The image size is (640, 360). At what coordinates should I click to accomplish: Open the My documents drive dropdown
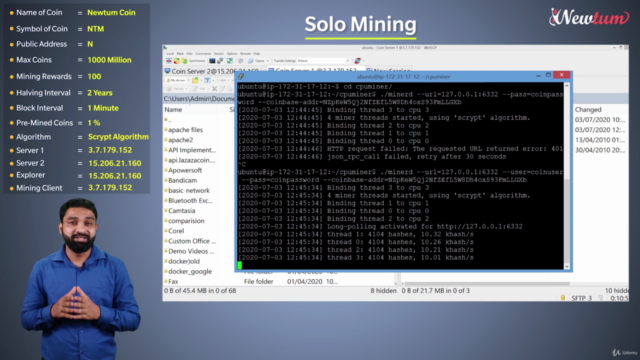[178, 80]
